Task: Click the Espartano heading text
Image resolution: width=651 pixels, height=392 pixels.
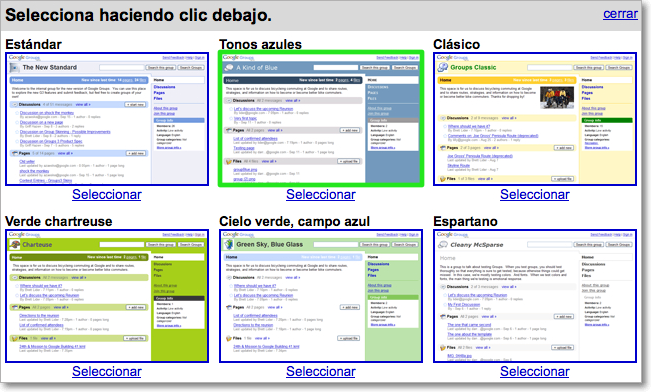Action: [x=465, y=221]
